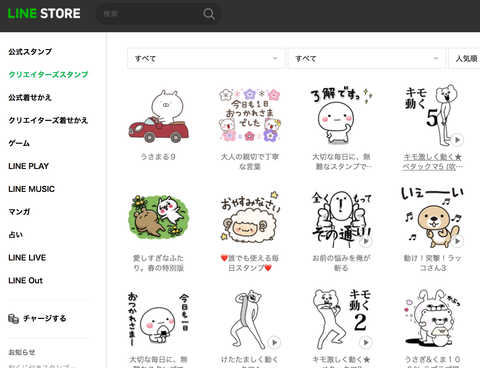Image resolution: width=480 pixels, height=368 pixels.
Task: Click the search magnifier icon
Action: click(x=209, y=14)
